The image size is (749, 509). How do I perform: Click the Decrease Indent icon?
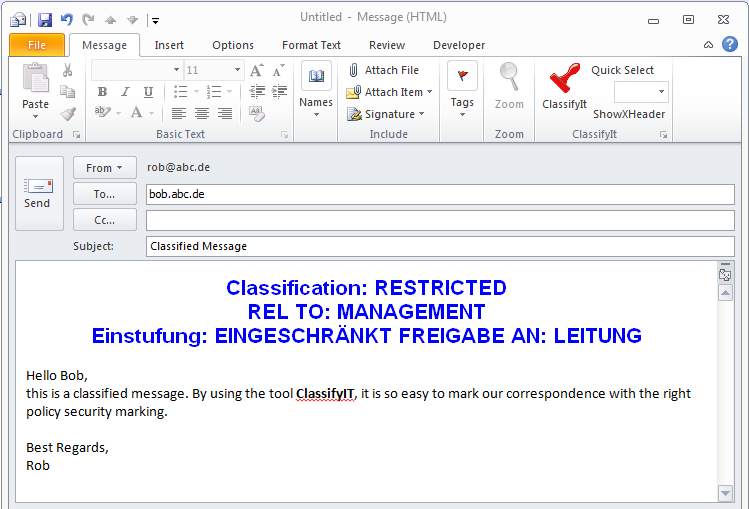(257, 91)
